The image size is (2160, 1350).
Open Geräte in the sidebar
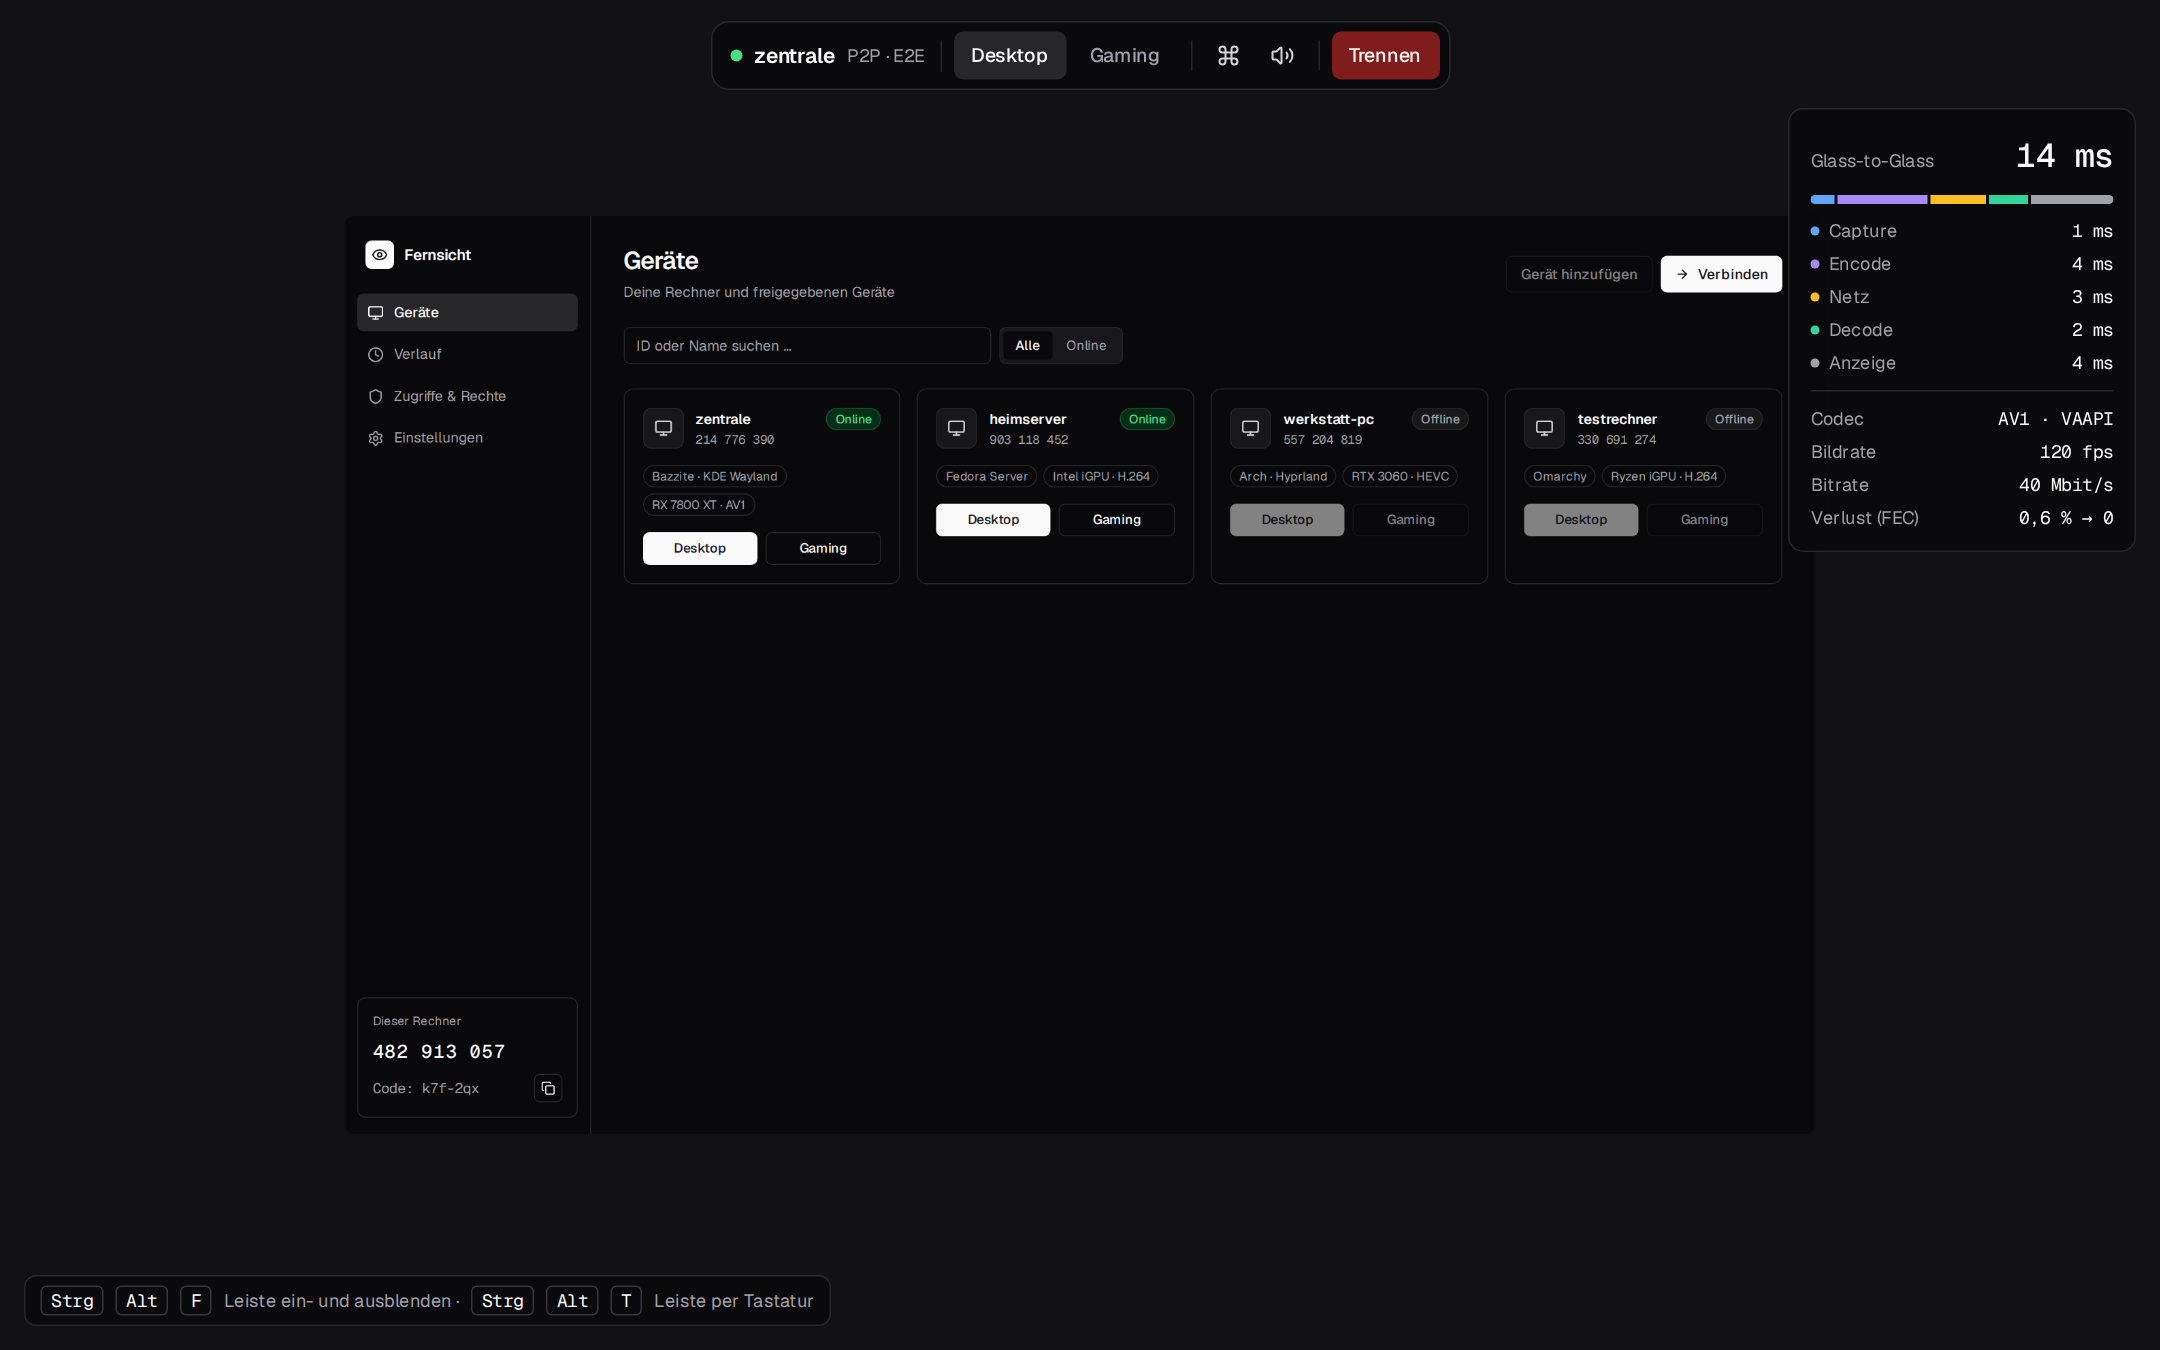coord(467,312)
